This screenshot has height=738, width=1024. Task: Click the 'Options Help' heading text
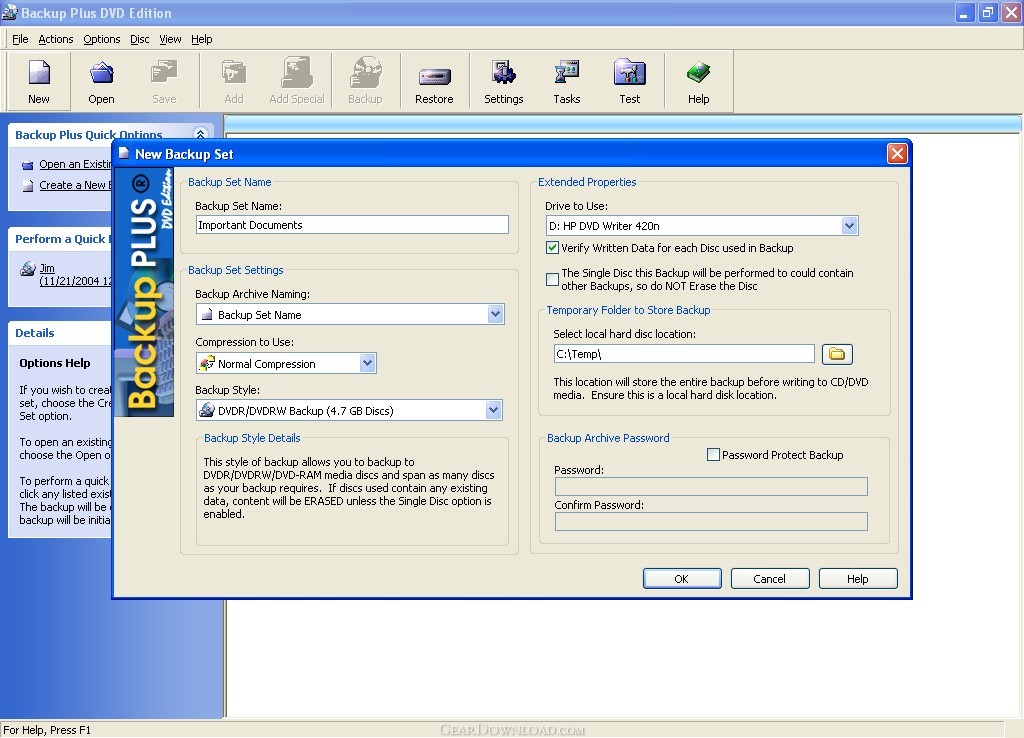[55, 363]
